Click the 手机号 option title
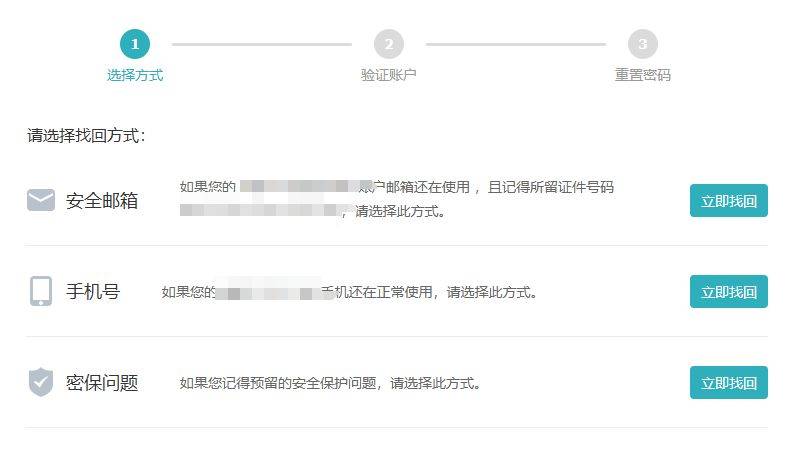Viewport: 787px width, 453px height. 93,291
